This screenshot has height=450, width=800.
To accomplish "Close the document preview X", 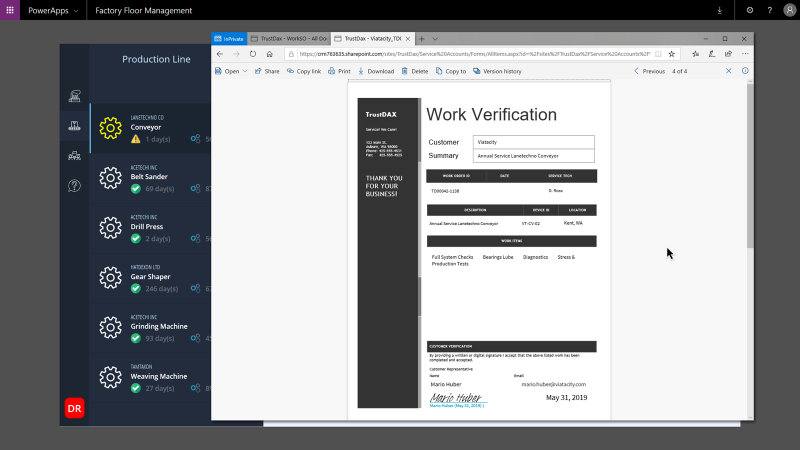I will 729,71.
